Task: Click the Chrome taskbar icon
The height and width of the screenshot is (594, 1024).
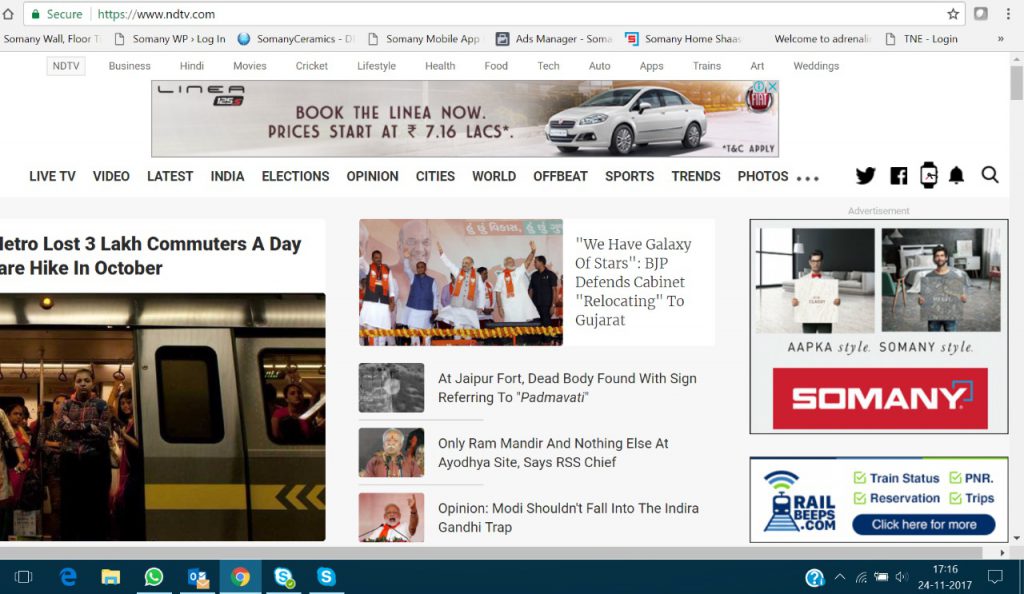Action: click(240, 577)
